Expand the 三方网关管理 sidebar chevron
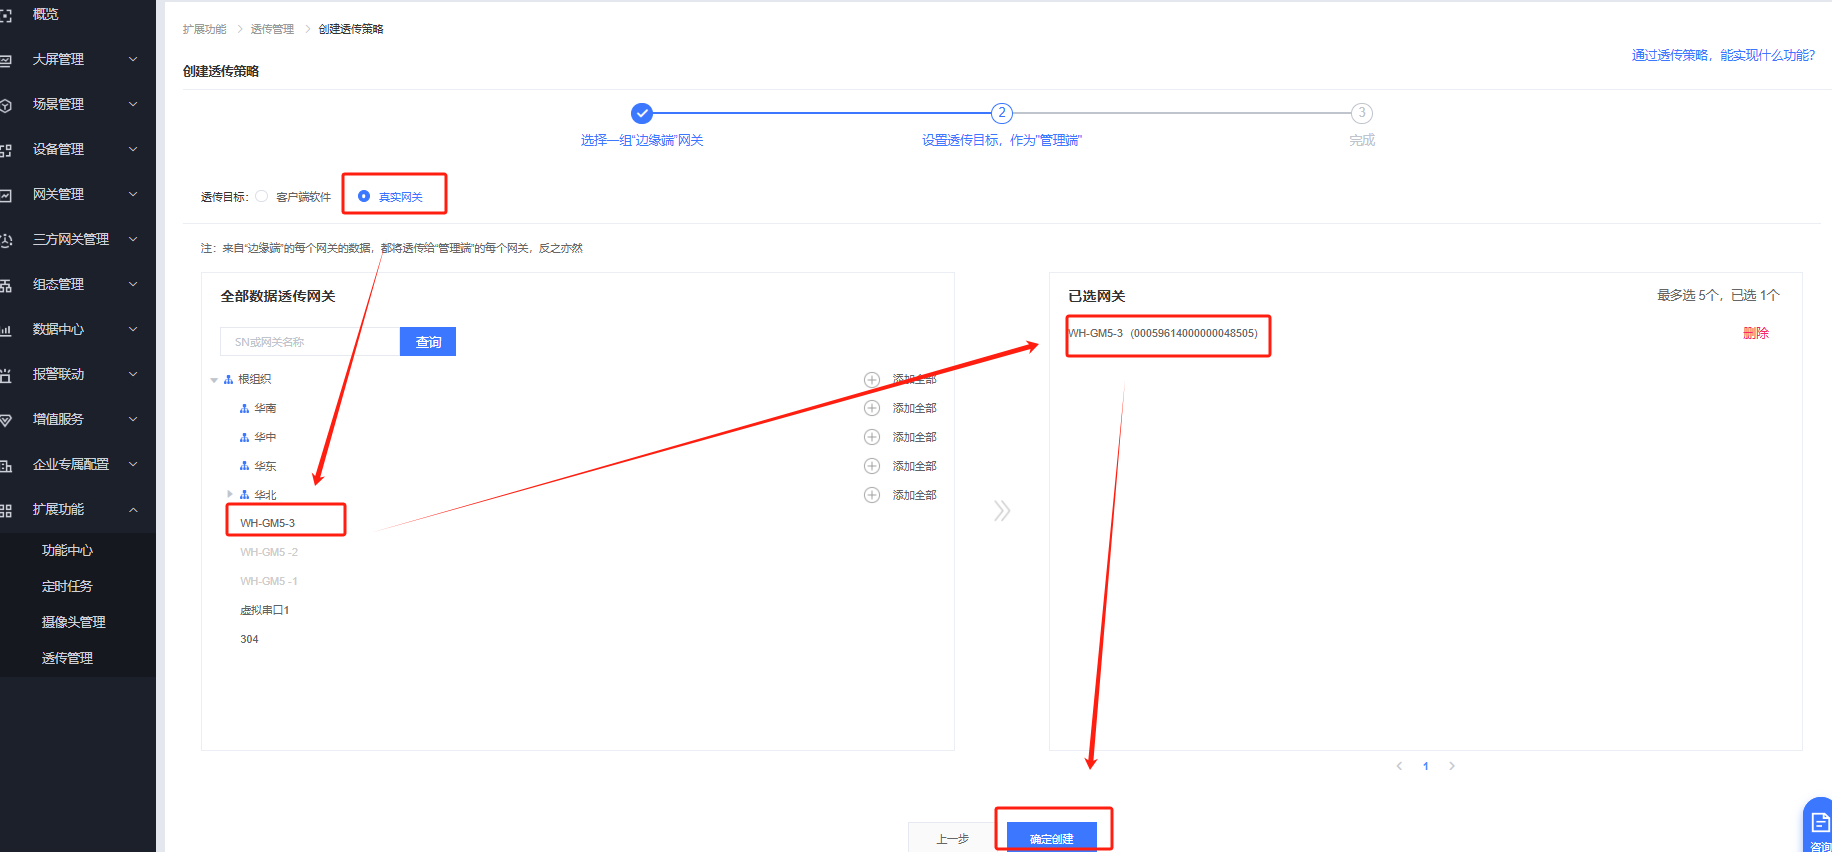The image size is (1832, 852). (133, 239)
